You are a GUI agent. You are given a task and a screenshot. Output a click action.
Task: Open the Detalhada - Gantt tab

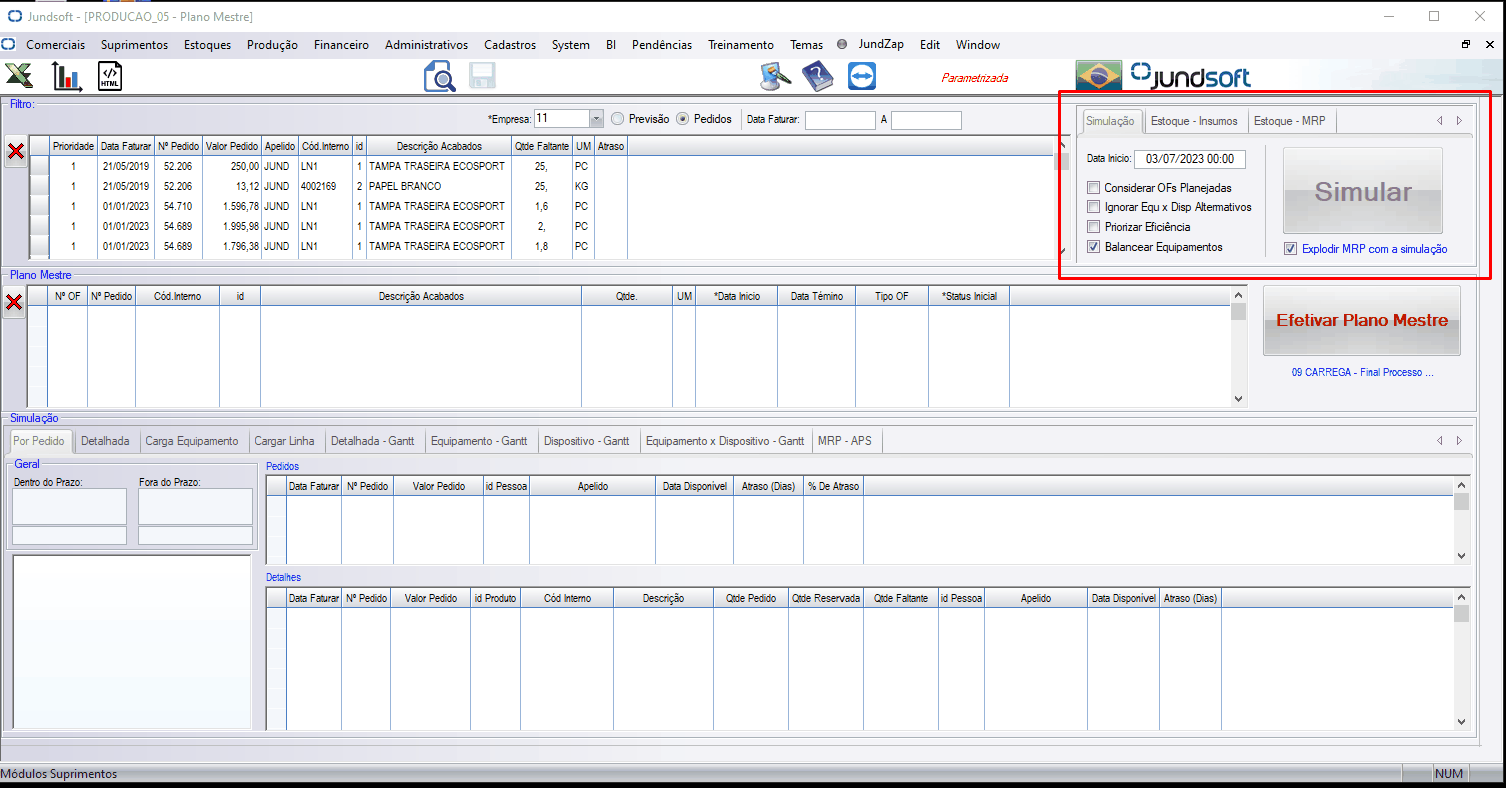pos(372,441)
